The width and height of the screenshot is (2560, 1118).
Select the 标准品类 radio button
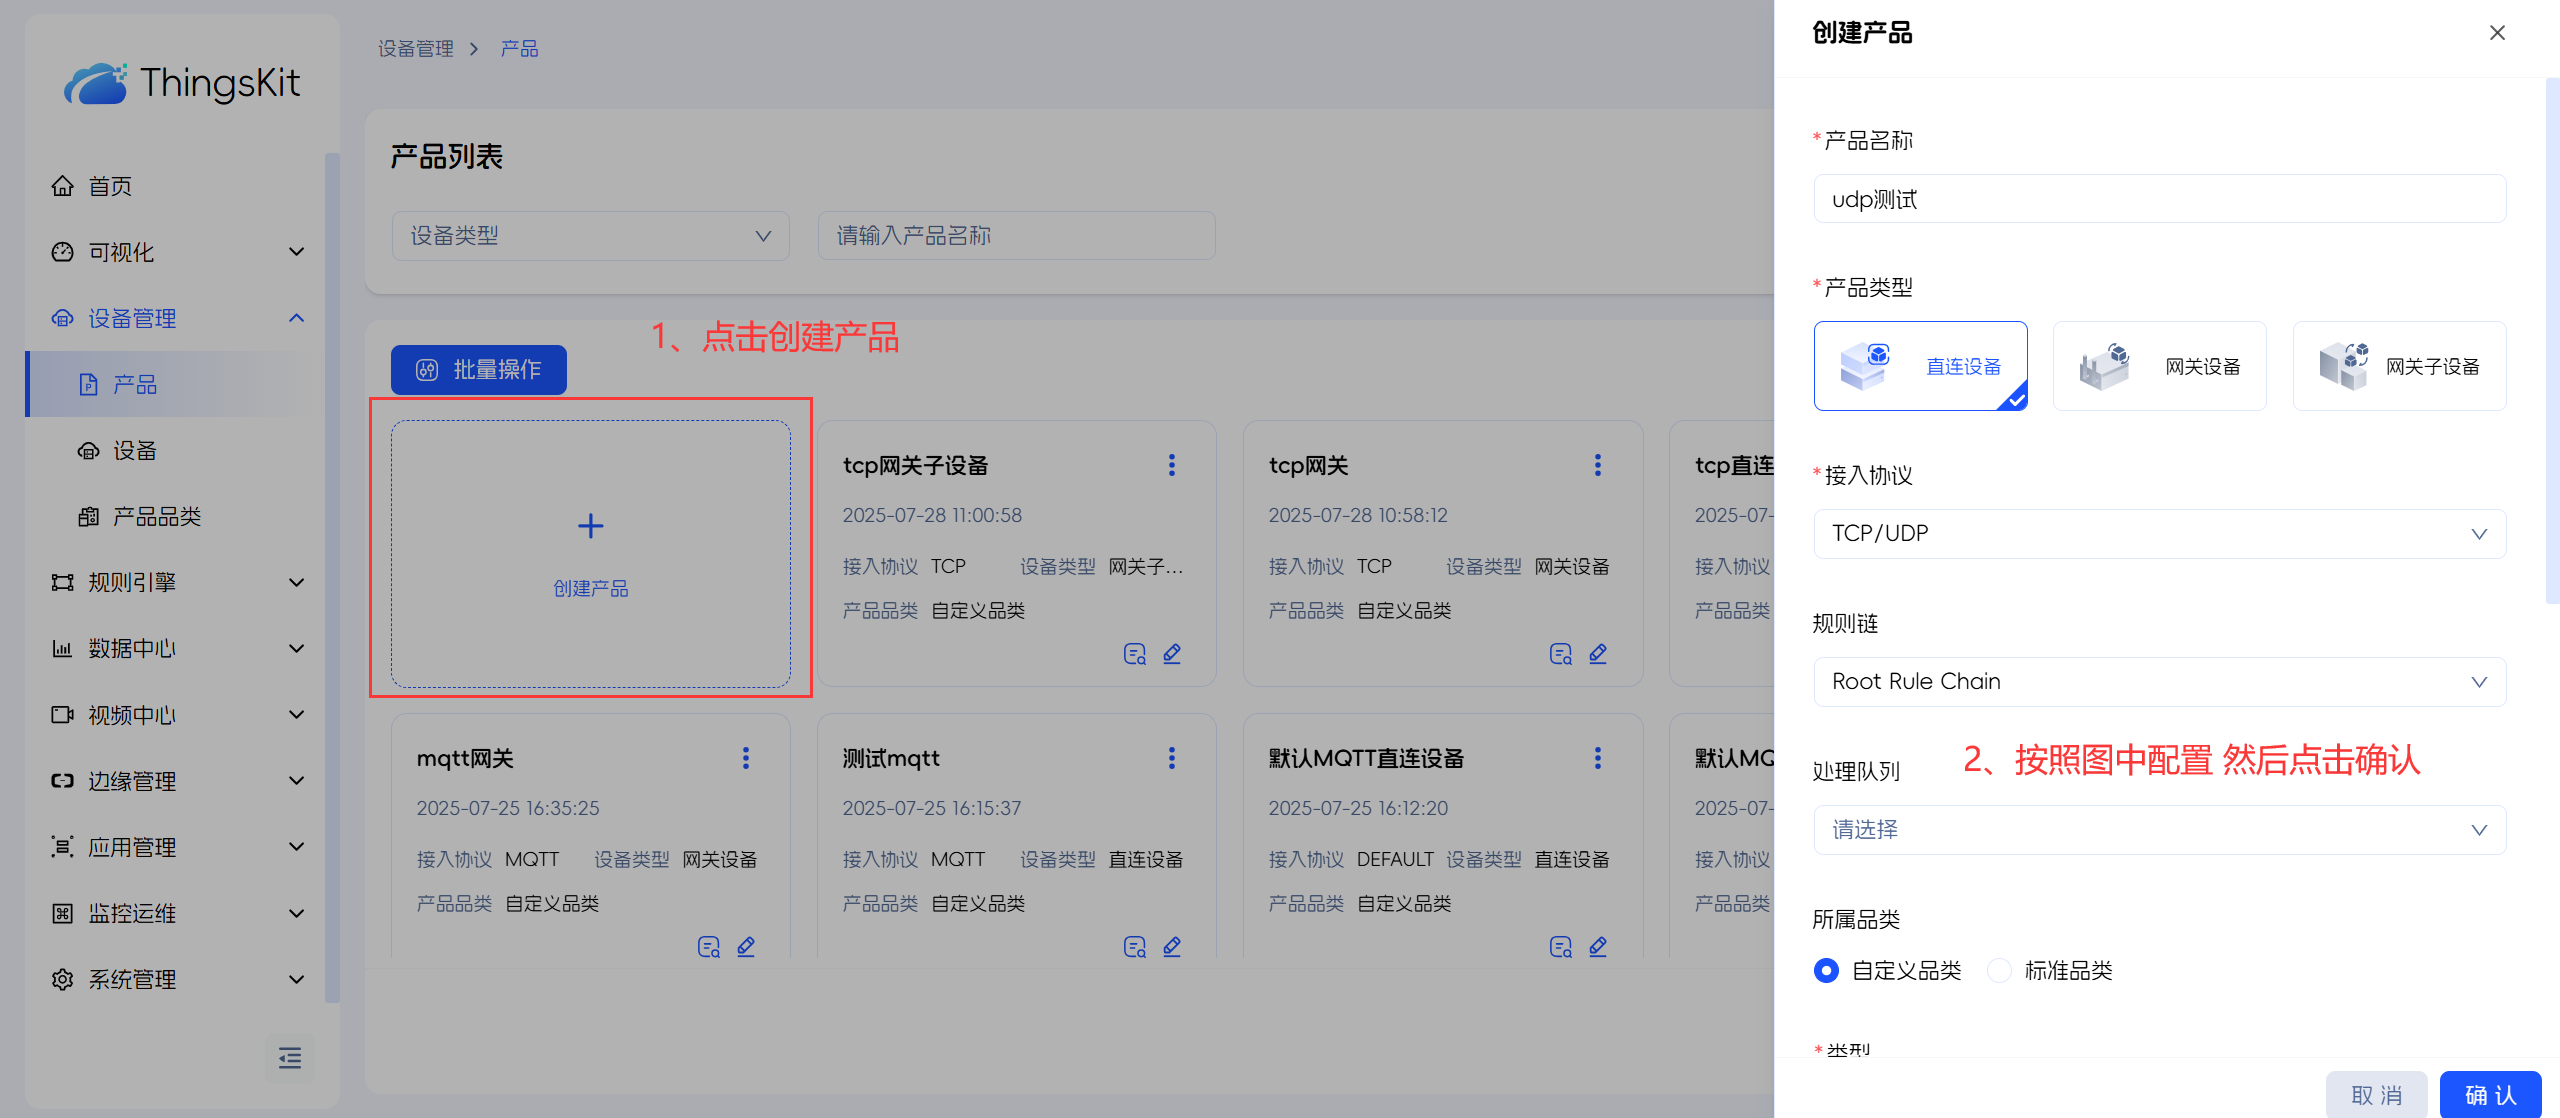click(x=1999, y=970)
